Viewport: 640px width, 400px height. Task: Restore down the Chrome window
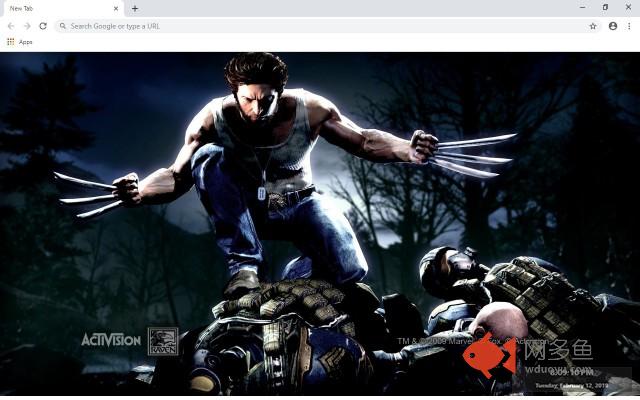[x=605, y=7]
